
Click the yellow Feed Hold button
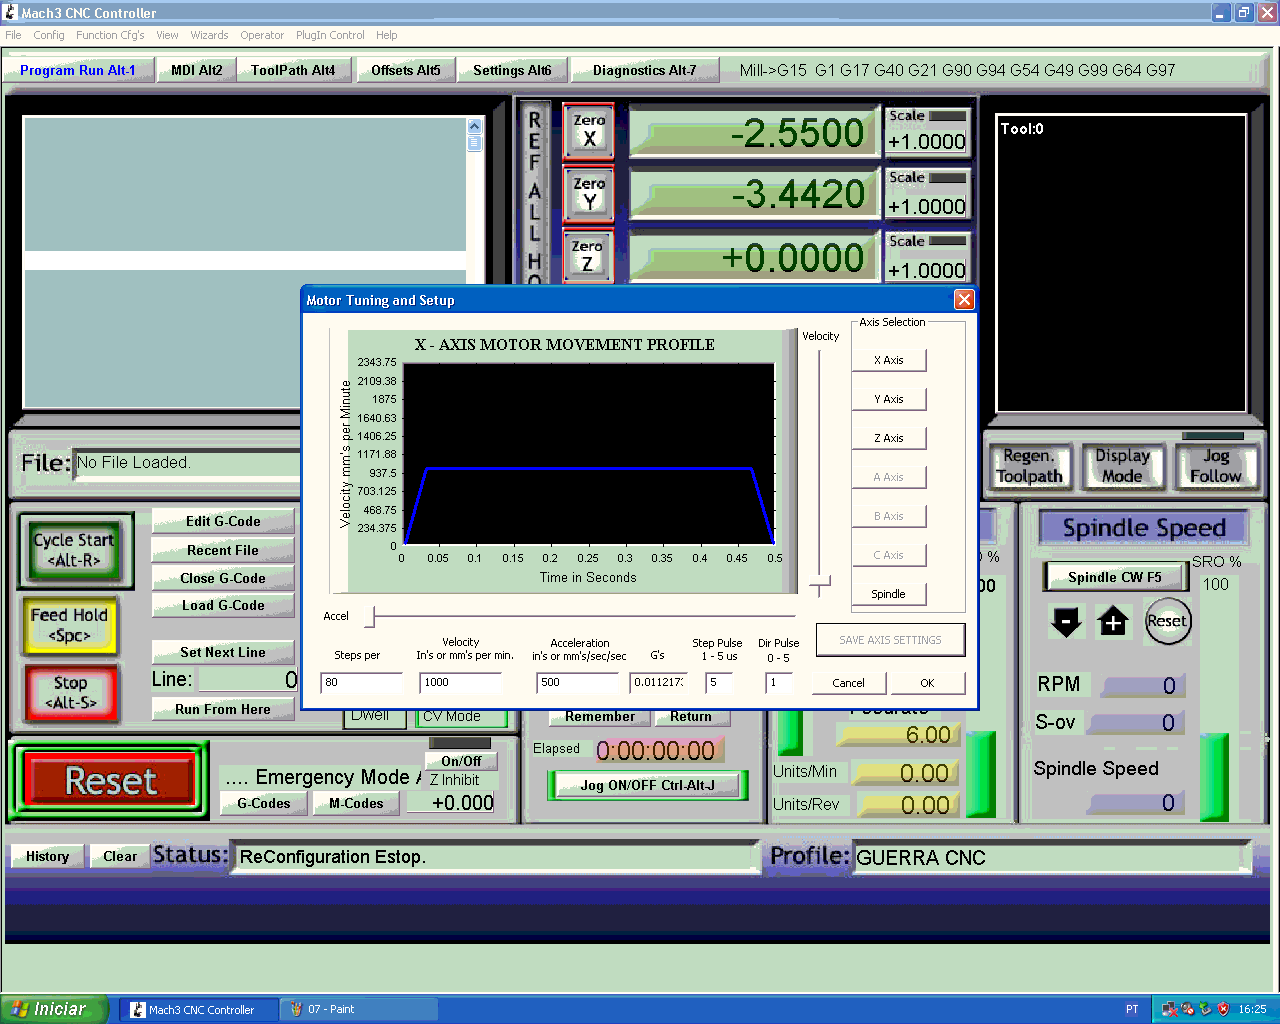pos(69,625)
